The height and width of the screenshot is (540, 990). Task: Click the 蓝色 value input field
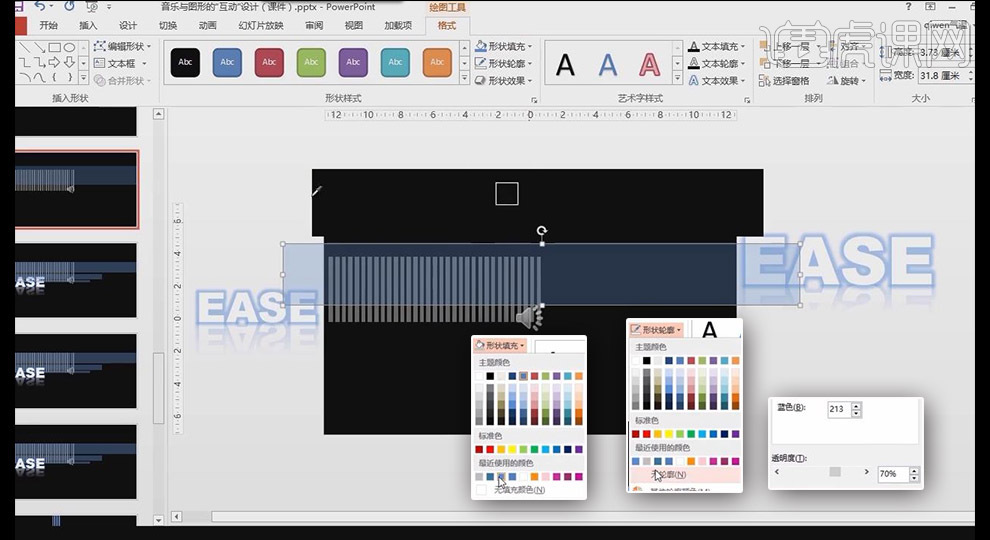pos(836,409)
